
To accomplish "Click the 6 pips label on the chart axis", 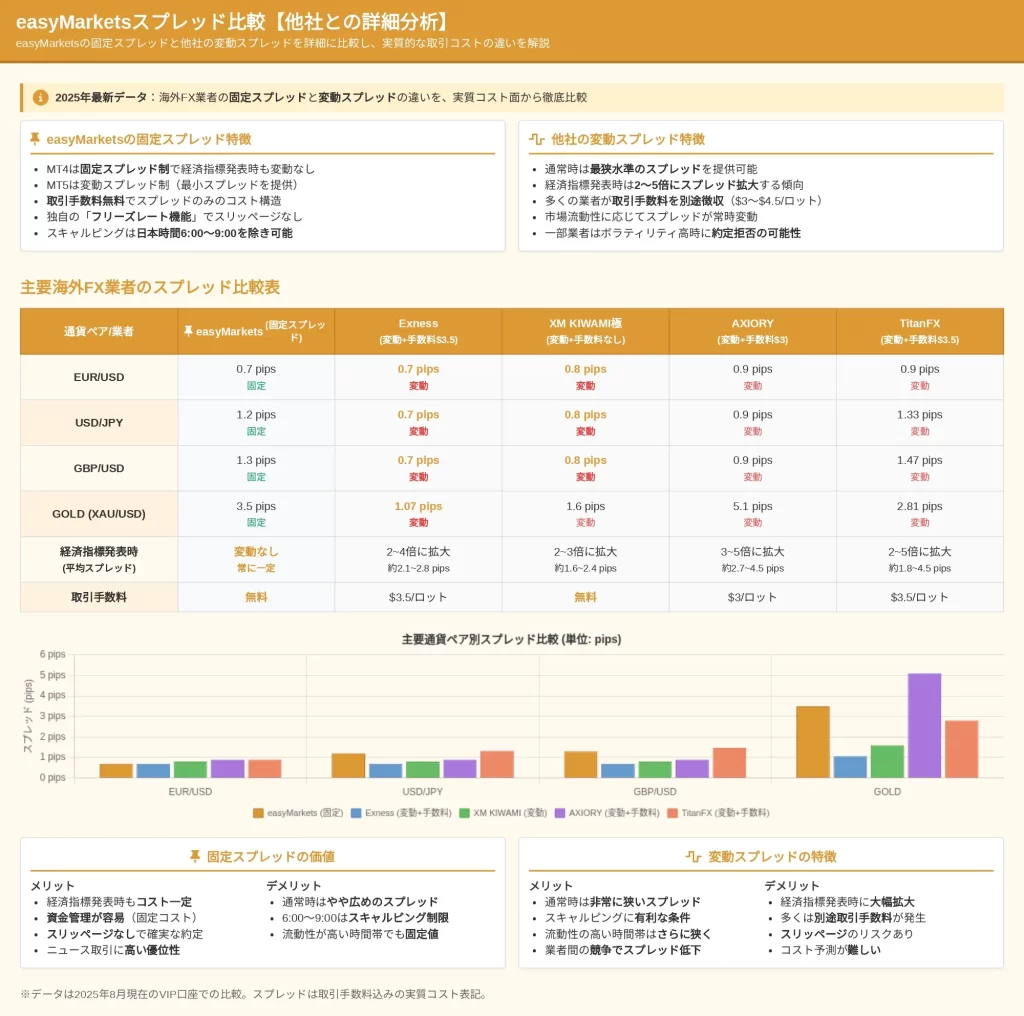I will pyautogui.click(x=52, y=654).
